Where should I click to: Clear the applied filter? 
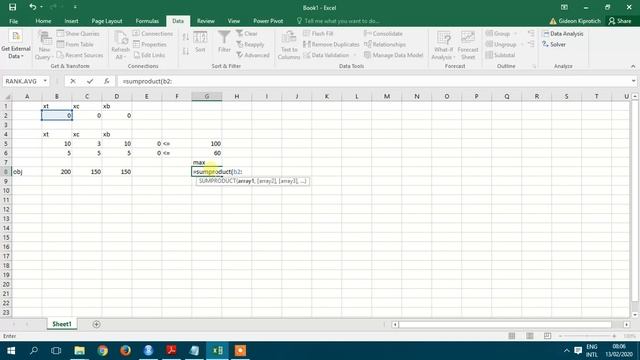pyautogui.click(x=247, y=33)
